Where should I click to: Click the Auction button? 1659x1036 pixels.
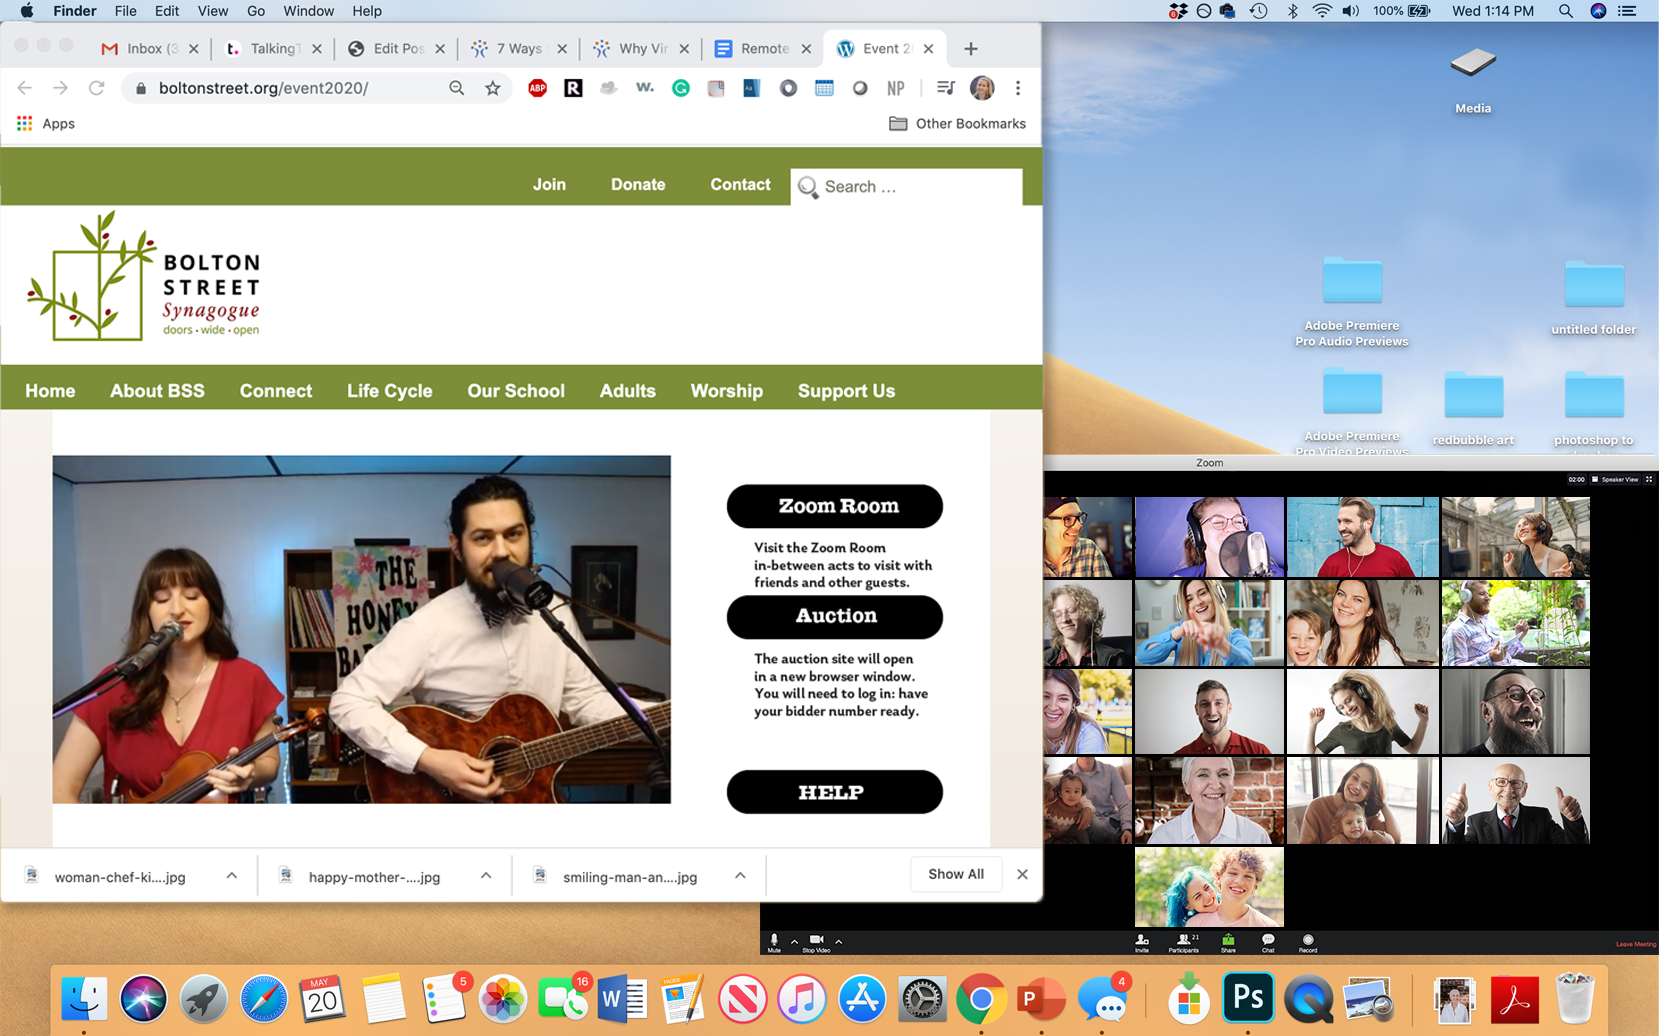pyautogui.click(x=834, y=616)
